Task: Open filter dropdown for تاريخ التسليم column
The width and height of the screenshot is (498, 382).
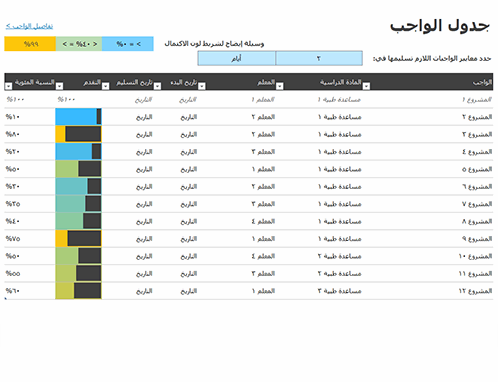Action: [105, 86]
